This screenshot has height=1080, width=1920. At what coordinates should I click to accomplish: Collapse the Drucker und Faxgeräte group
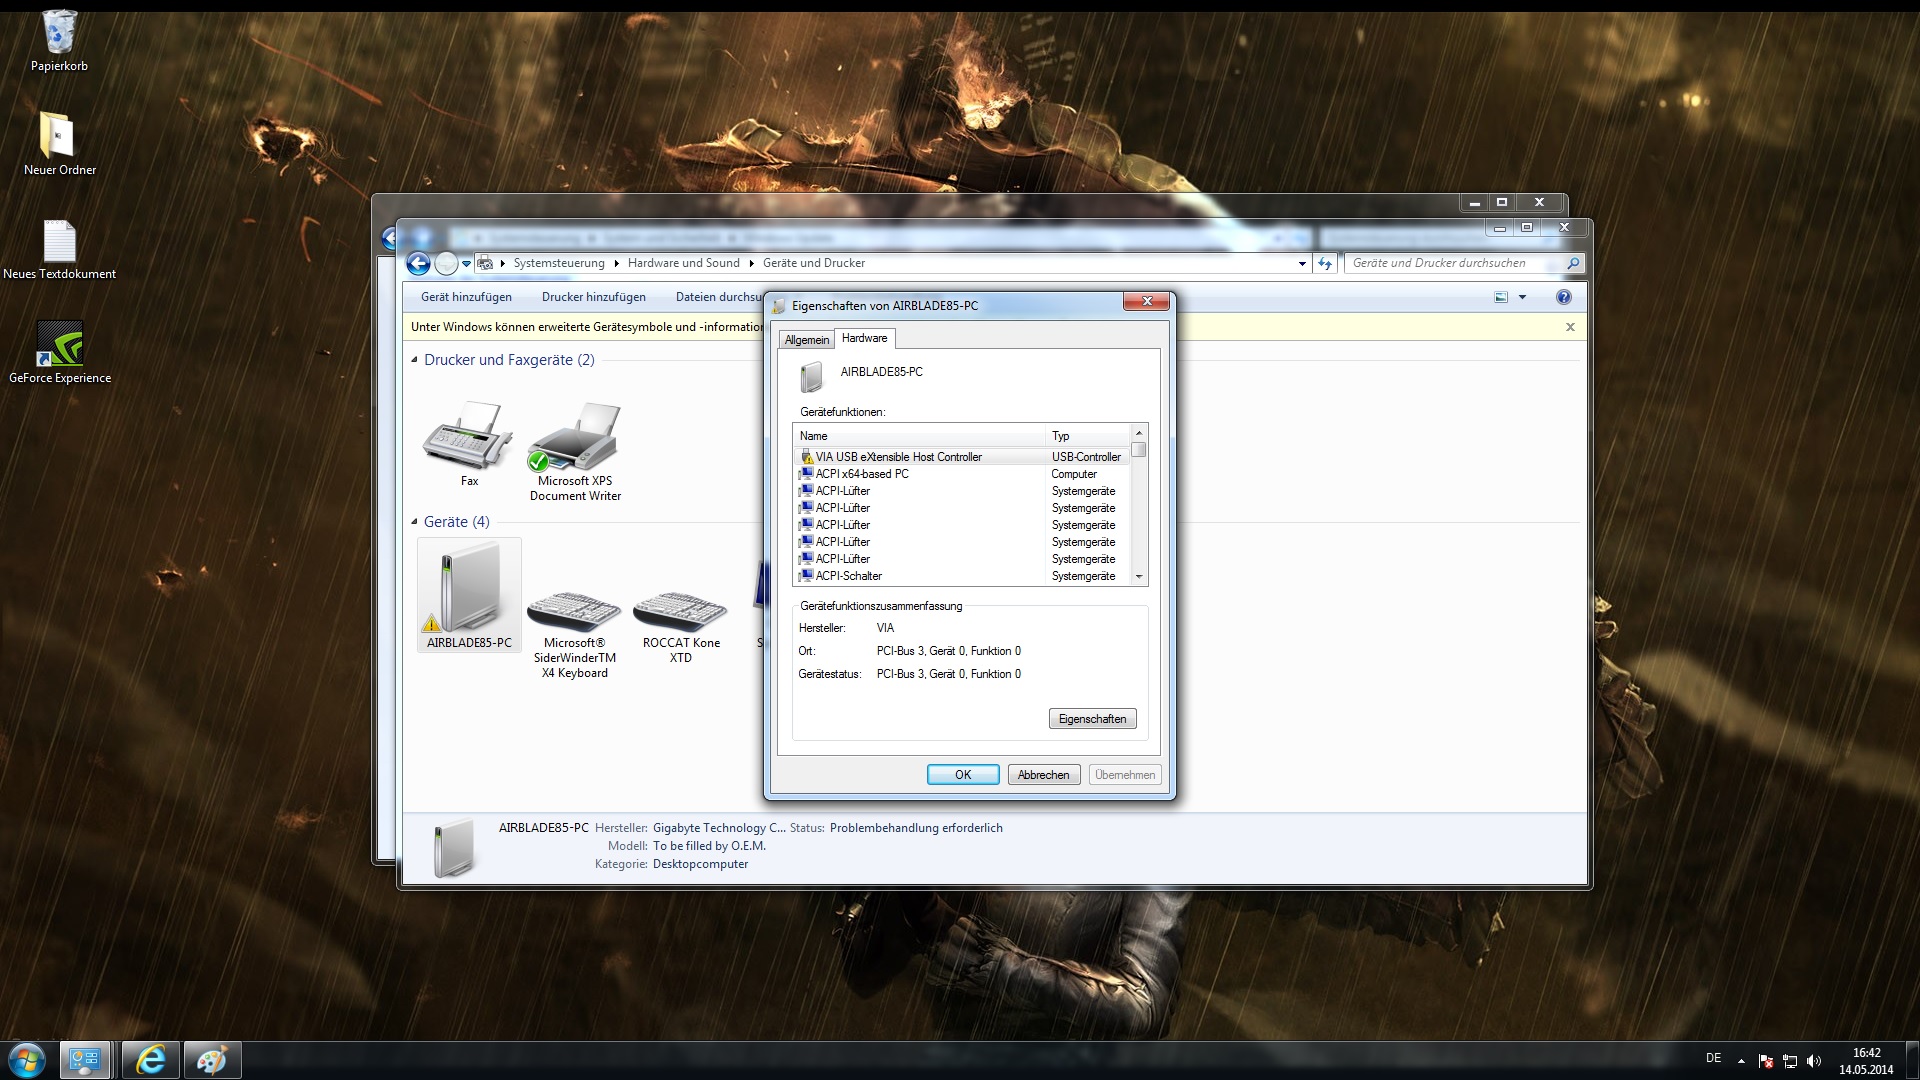pyautogui.click(x=414, y=360)
